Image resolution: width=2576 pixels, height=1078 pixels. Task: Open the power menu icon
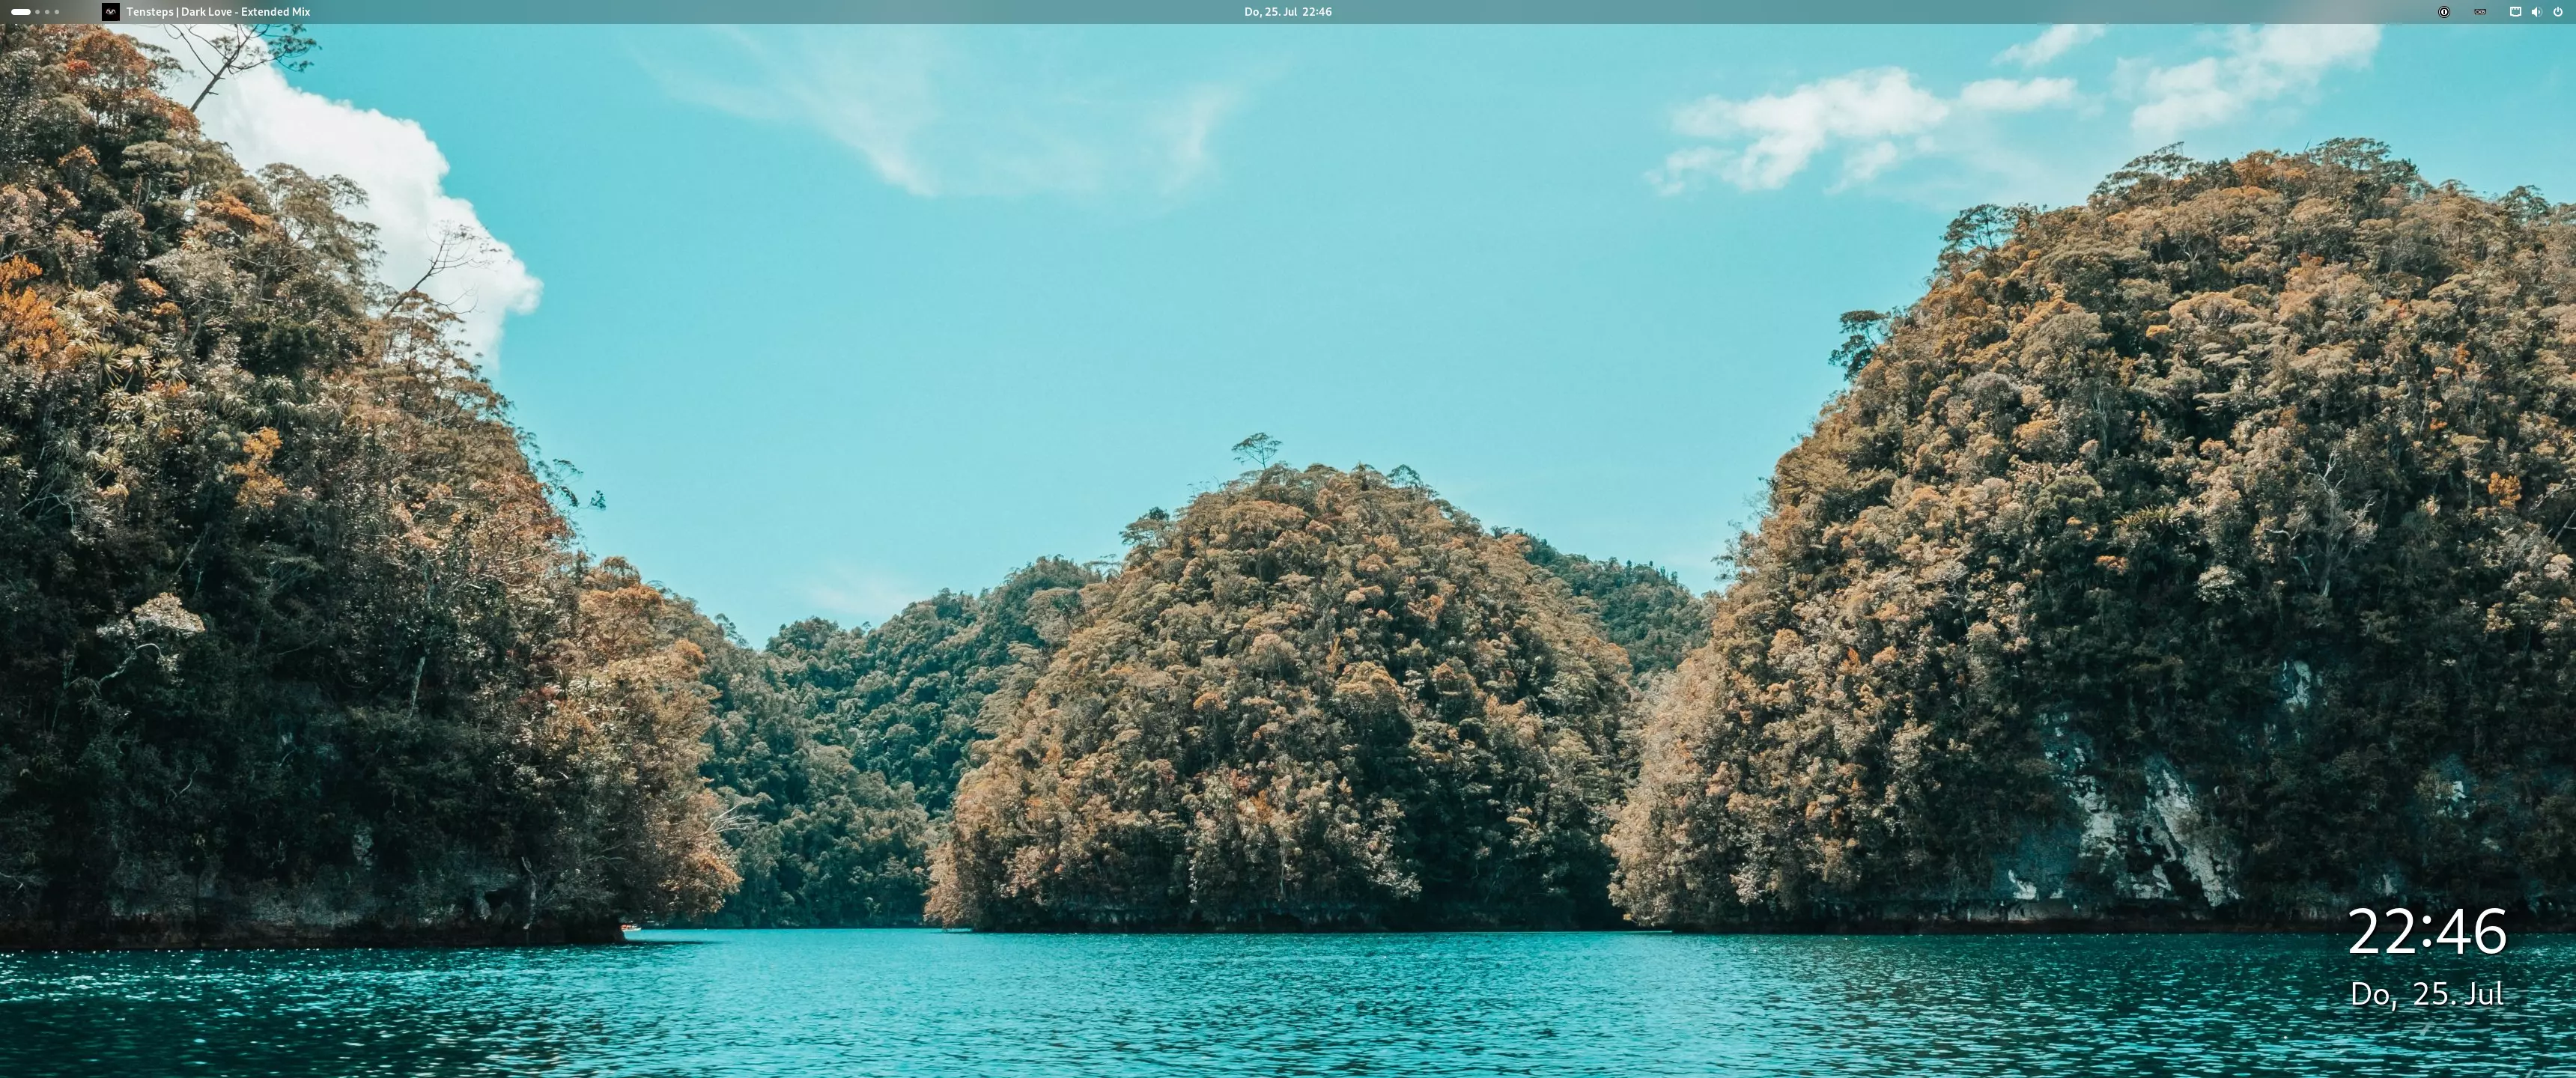tap(2558, 12)
